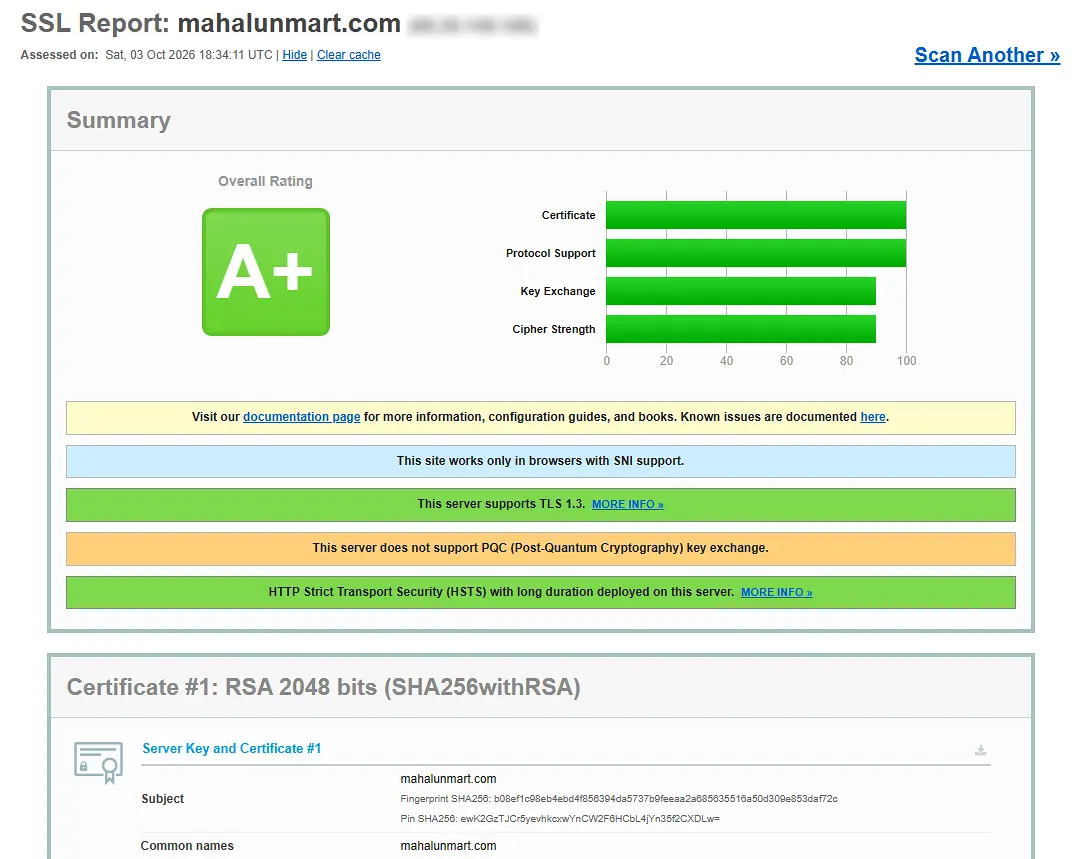
Task: Click the 'Overall Rating' label
Action: pos(265,182)
